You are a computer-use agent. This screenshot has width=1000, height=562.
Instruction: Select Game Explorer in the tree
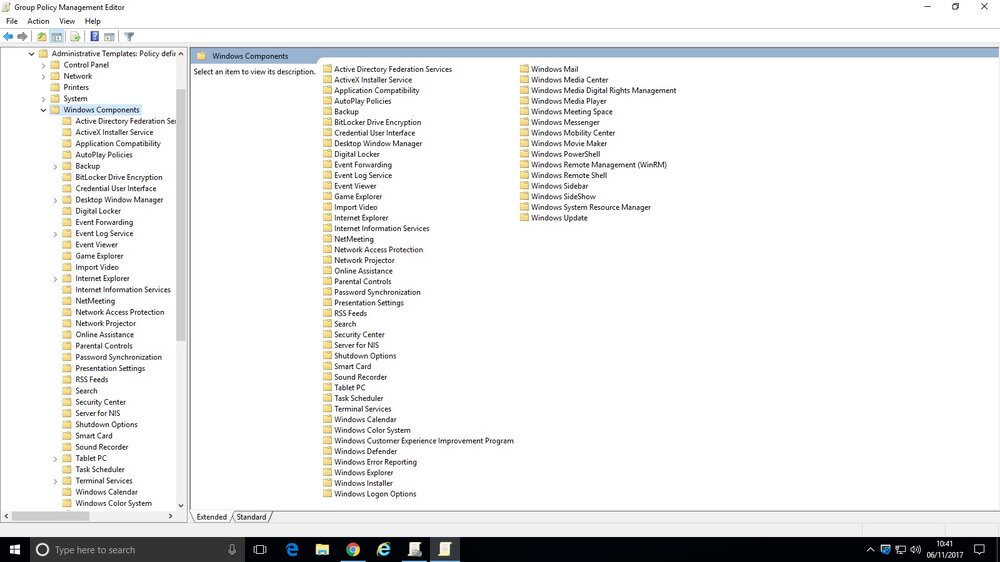point(99,256)
